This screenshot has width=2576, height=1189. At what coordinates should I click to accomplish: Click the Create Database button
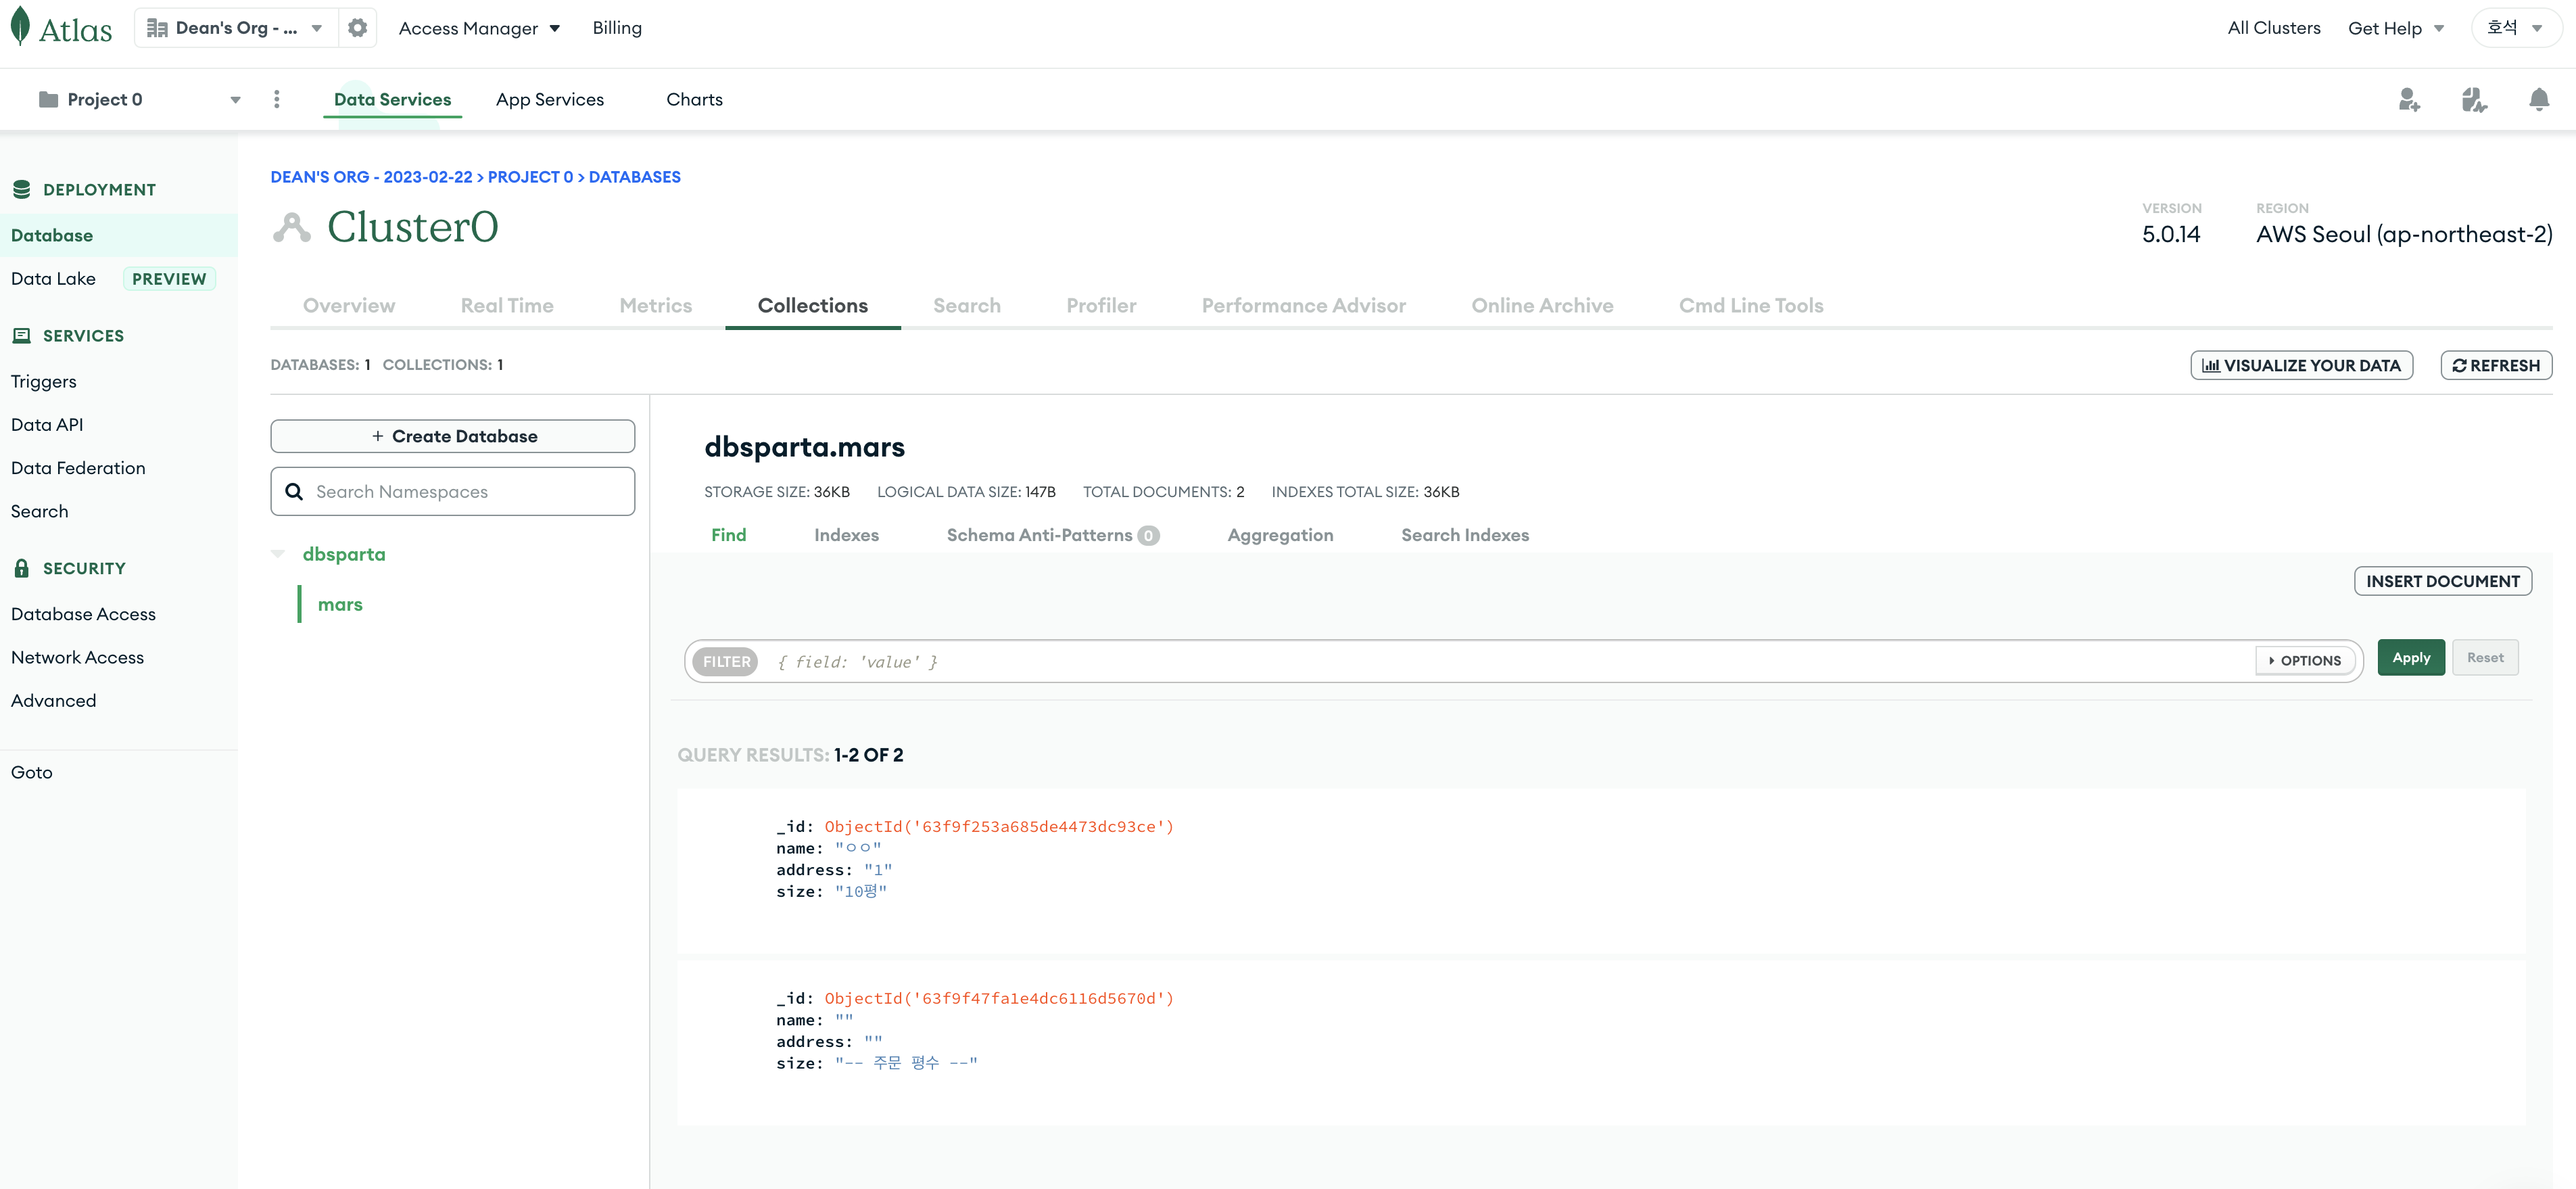pyautogui.click(x=453, y=436)
